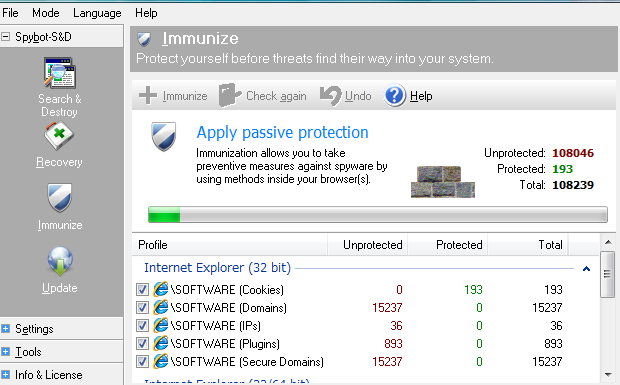The height and width of the screenshot is (385, 620).
Task: Open the Mode menu
Action: tap(46, 13)
